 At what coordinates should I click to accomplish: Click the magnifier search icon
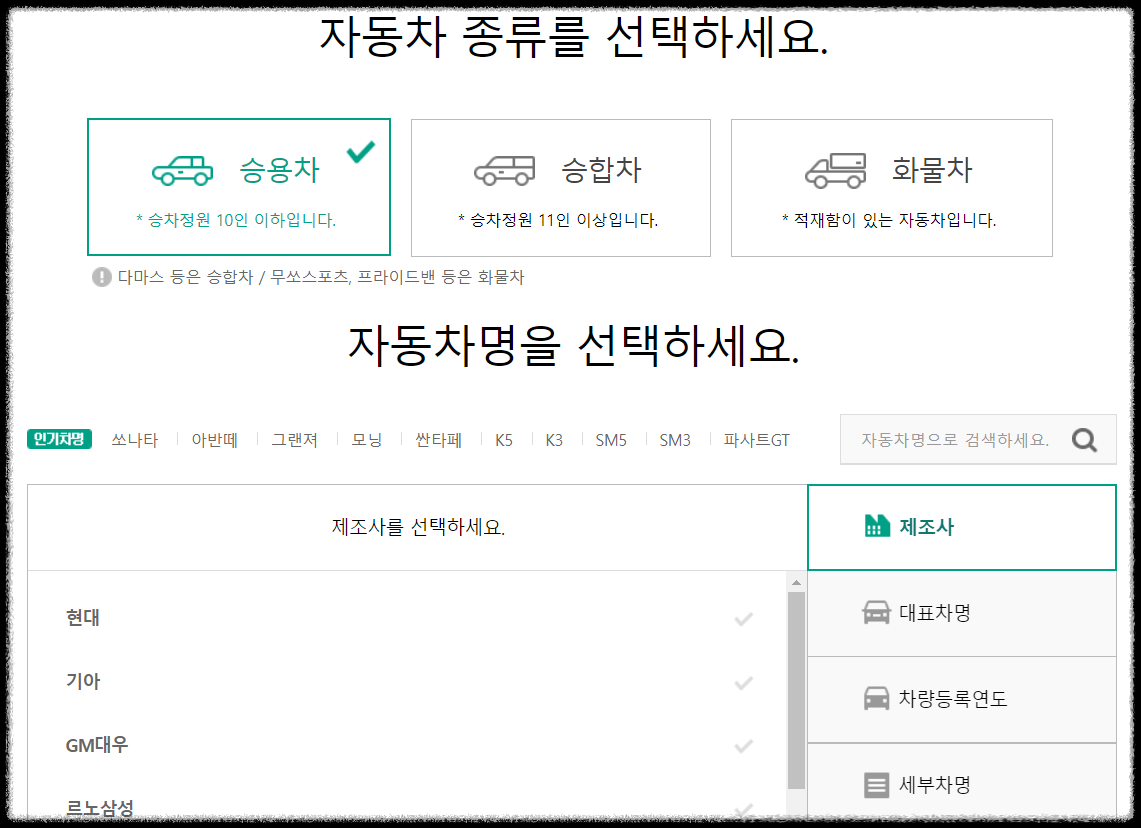click(1085, 439)
